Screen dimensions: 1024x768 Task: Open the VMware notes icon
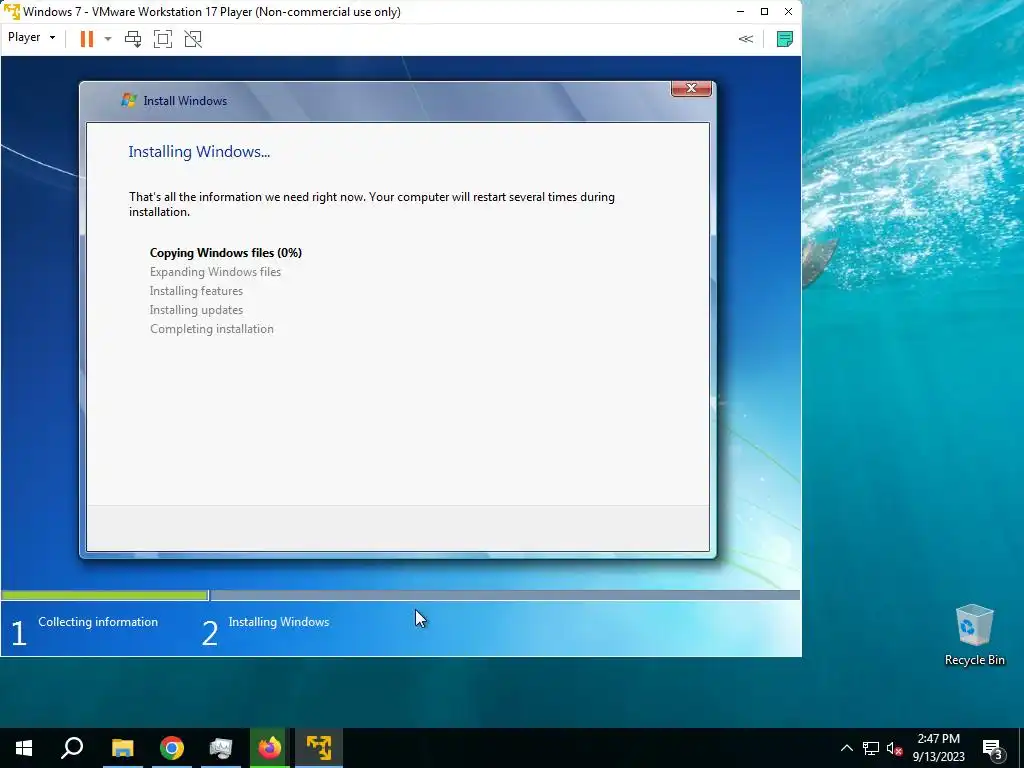tap(784, 39)
